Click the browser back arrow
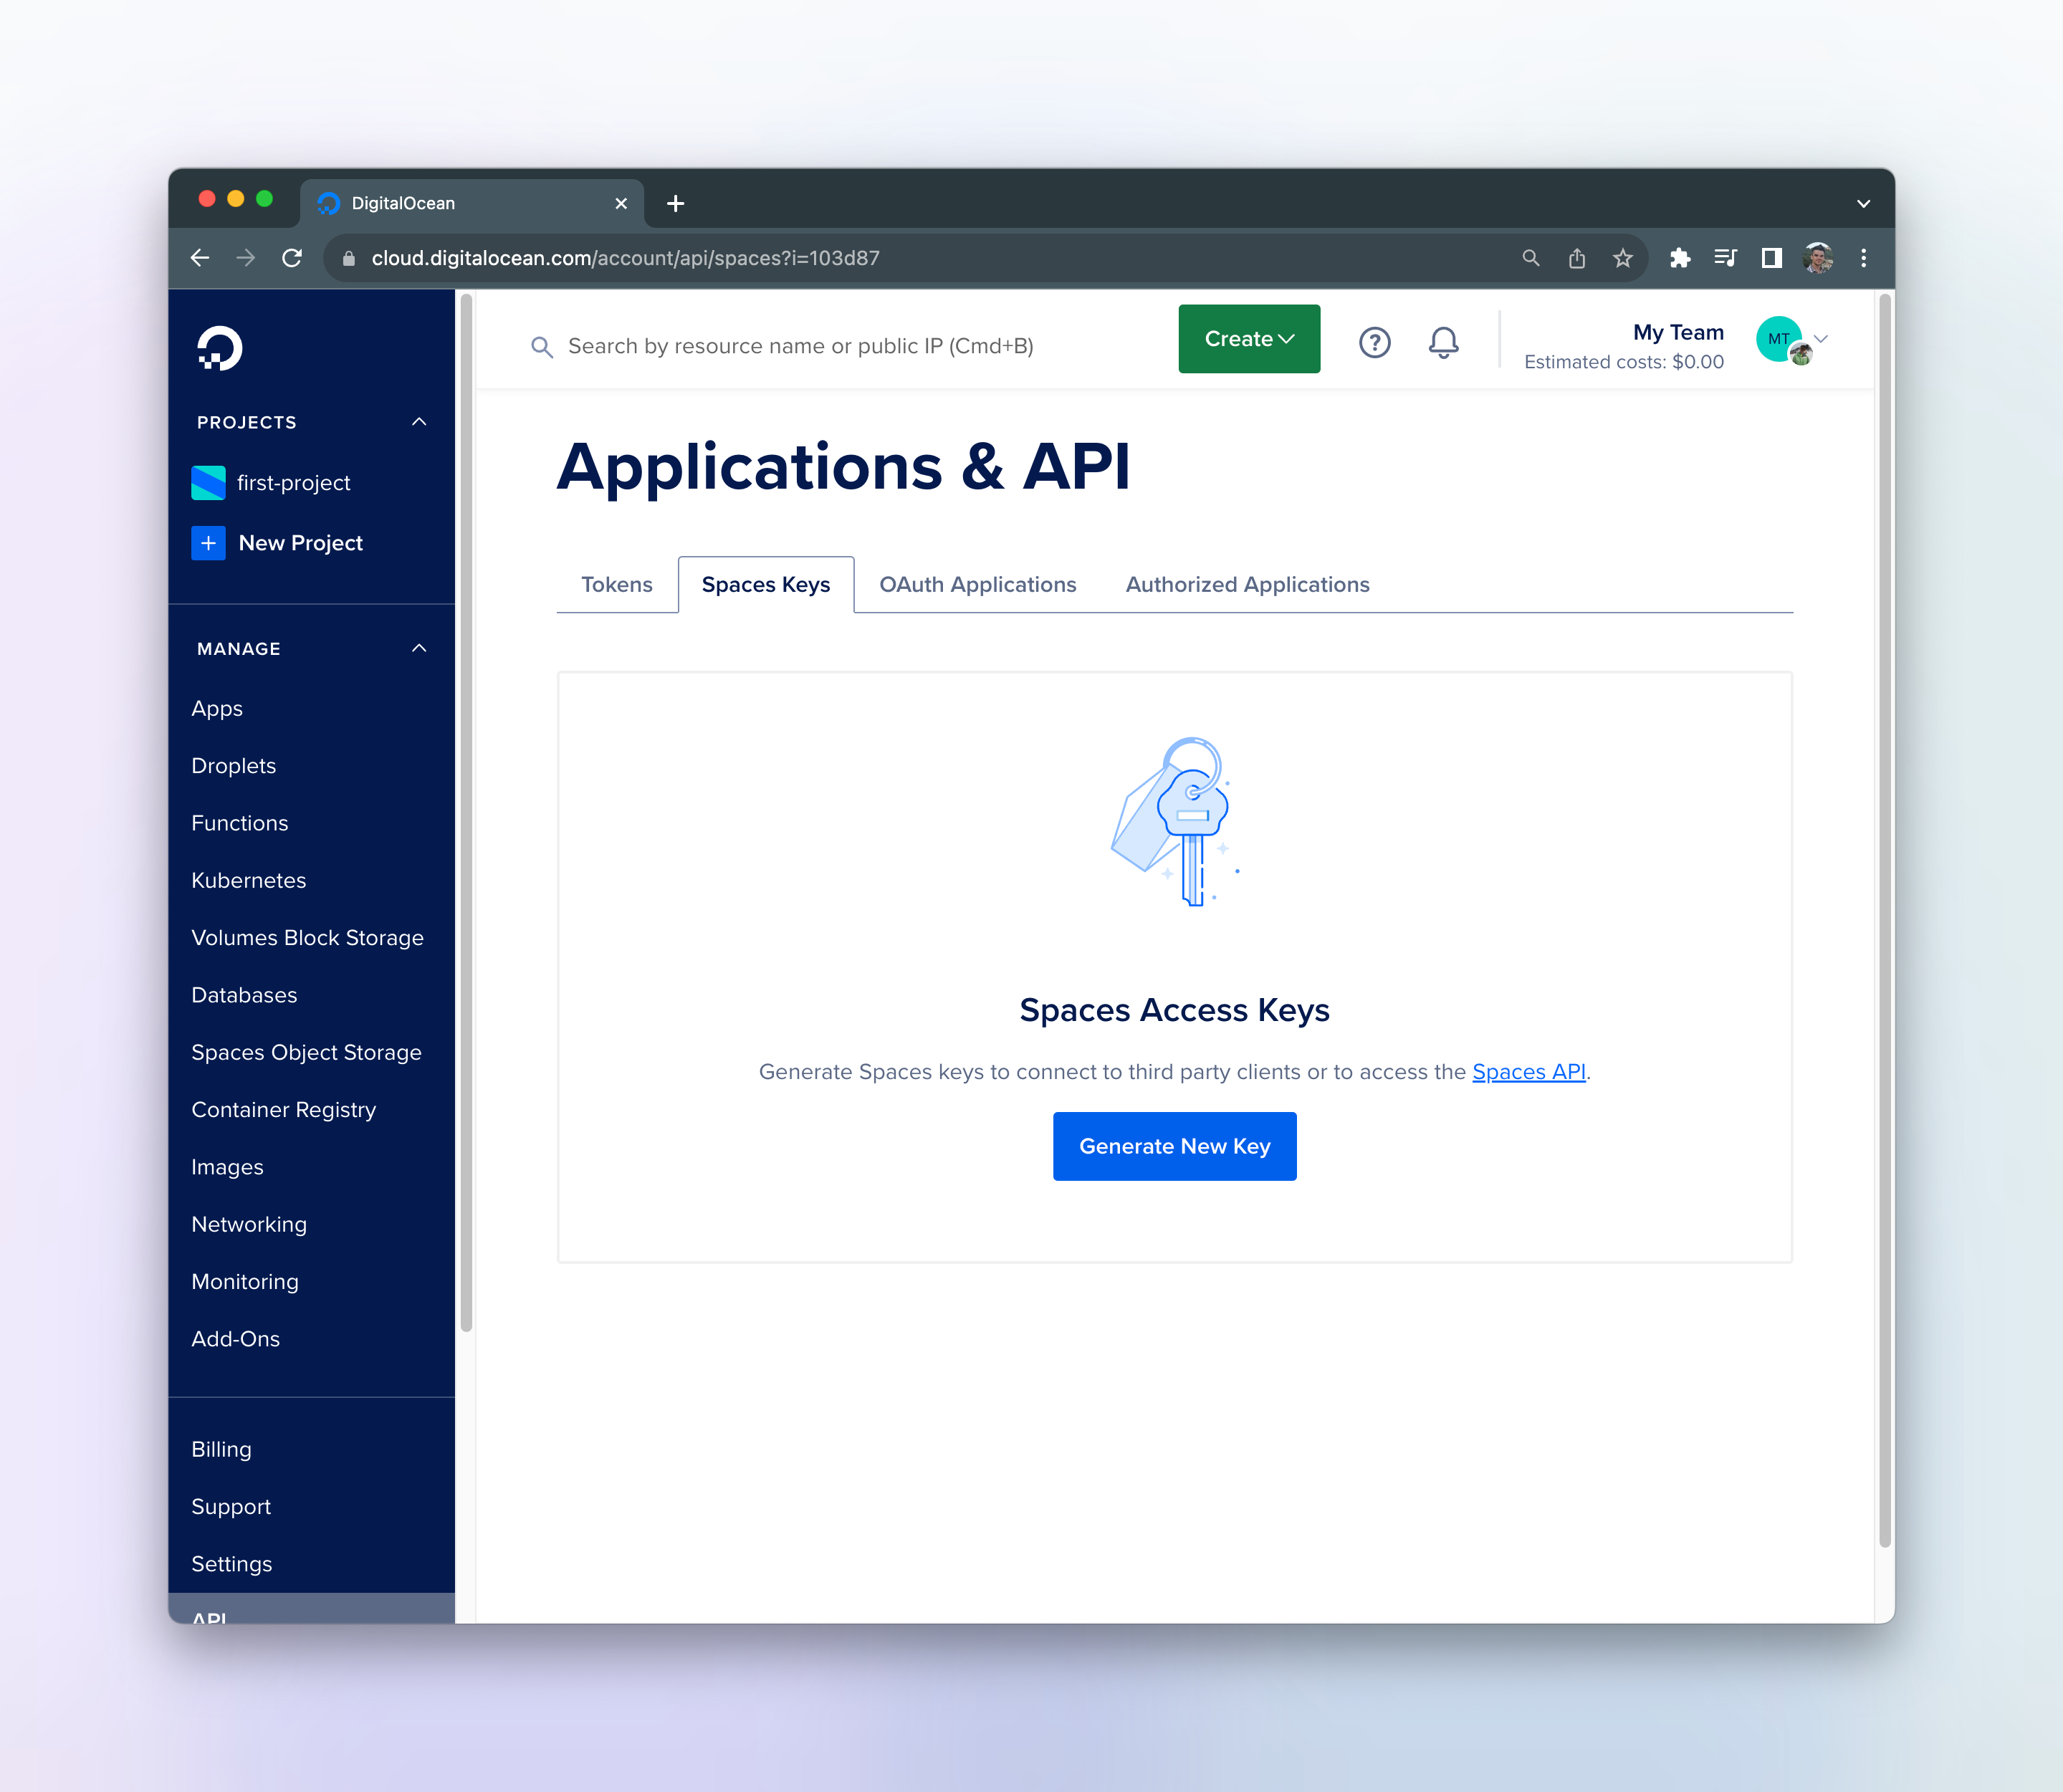Viewport: 2063px width, 1792px height. (200, 258)
